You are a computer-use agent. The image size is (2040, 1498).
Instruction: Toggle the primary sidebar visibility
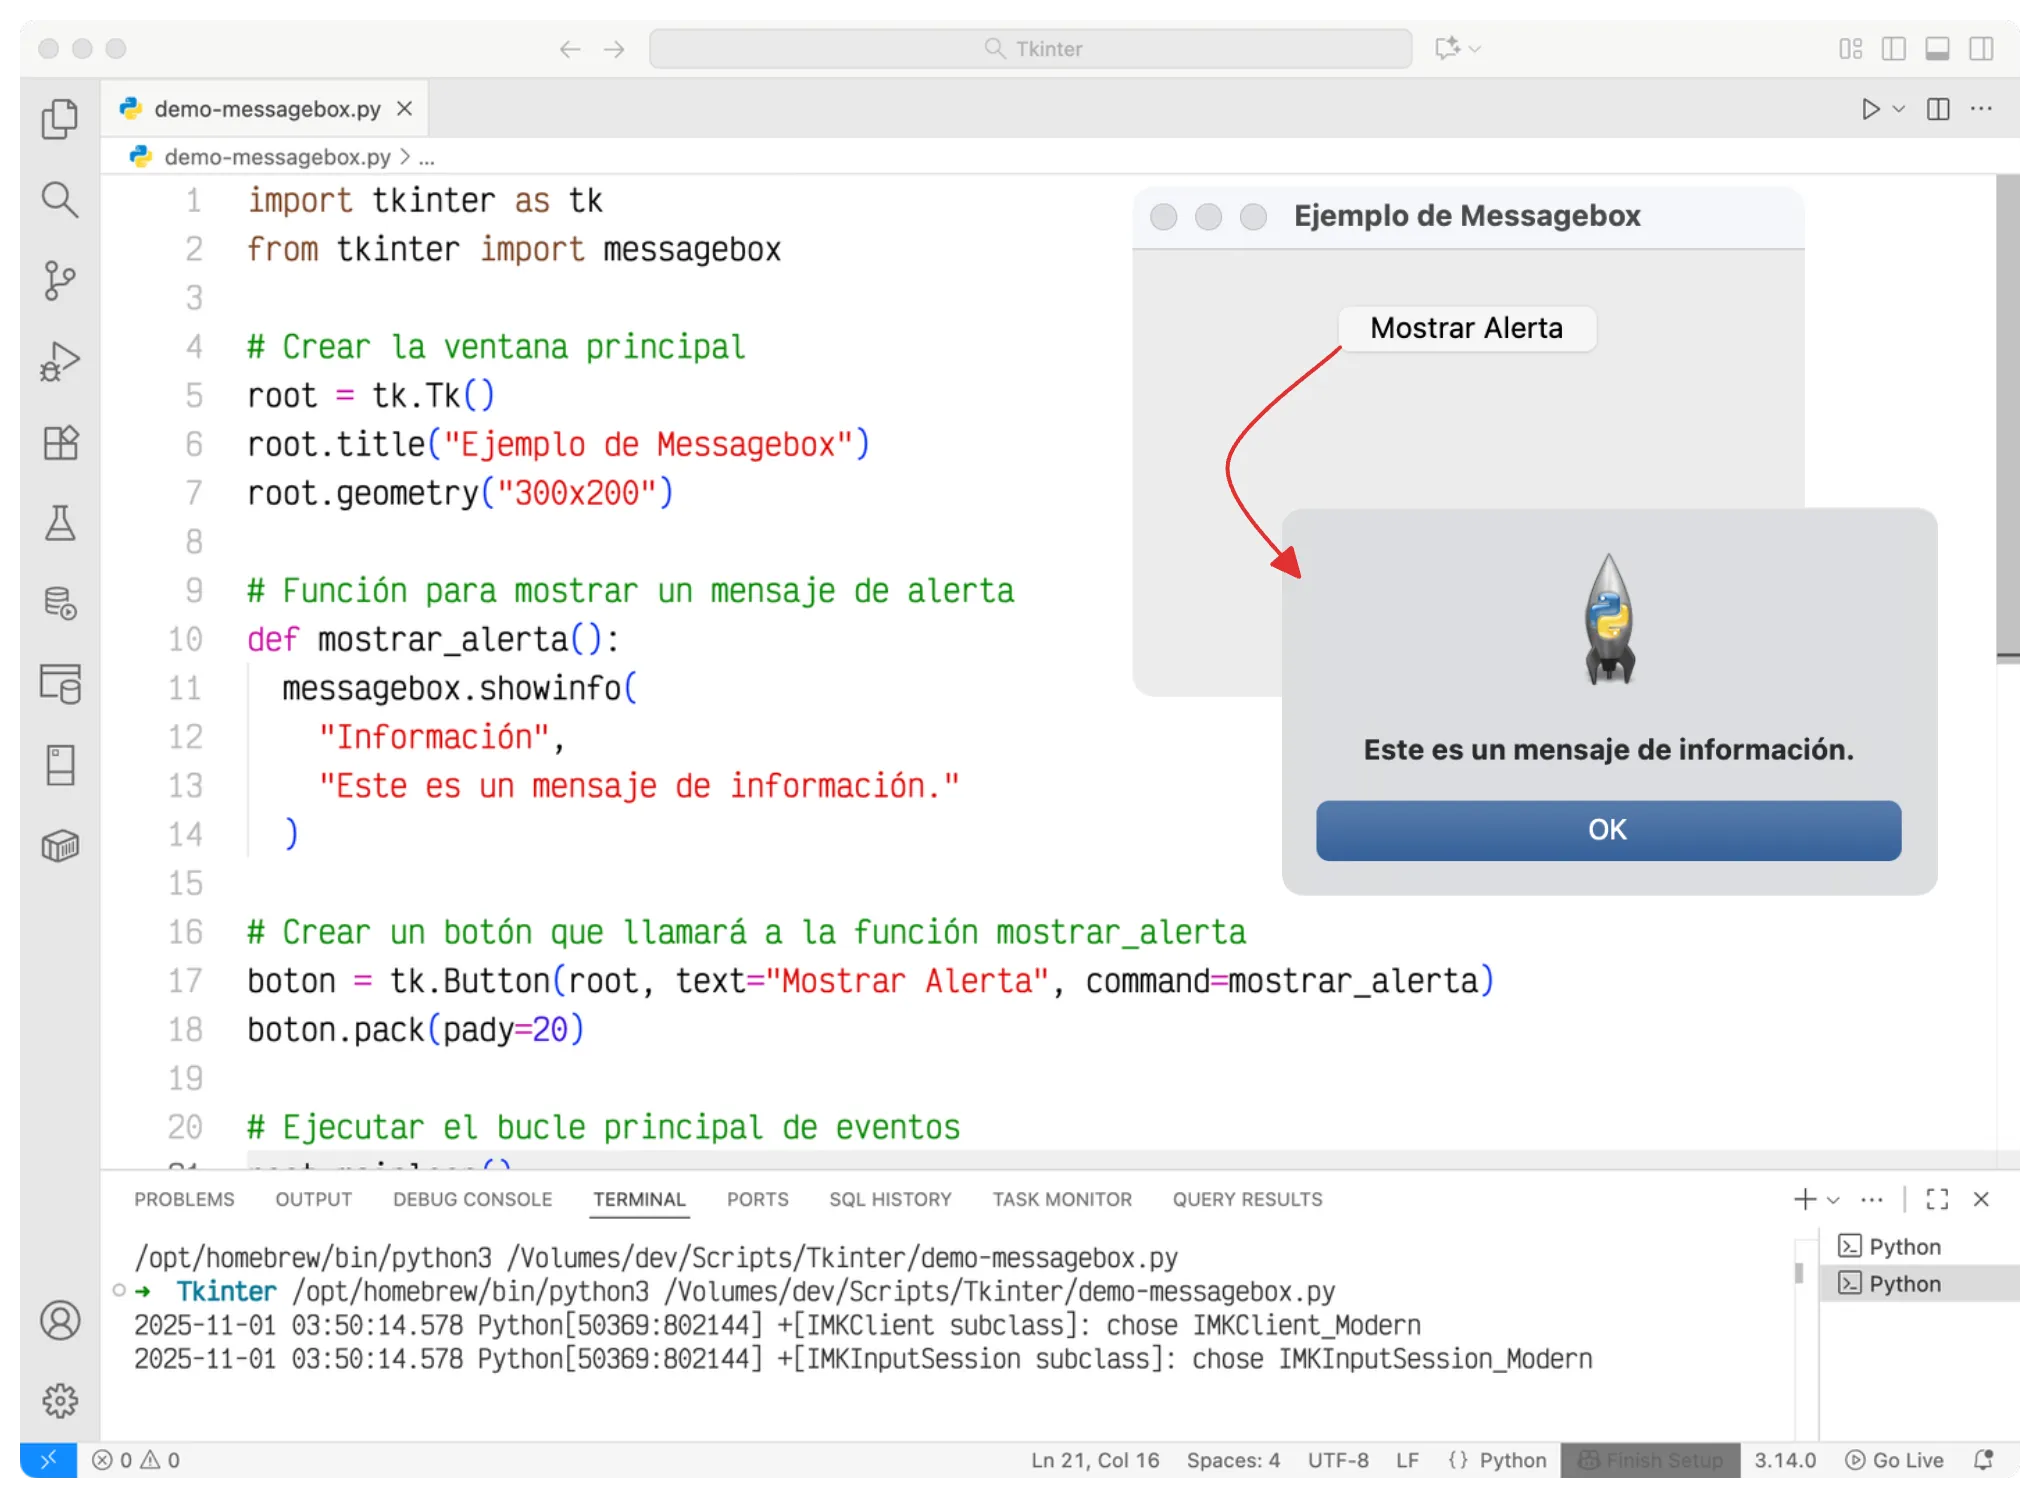tap(1893, 47)
